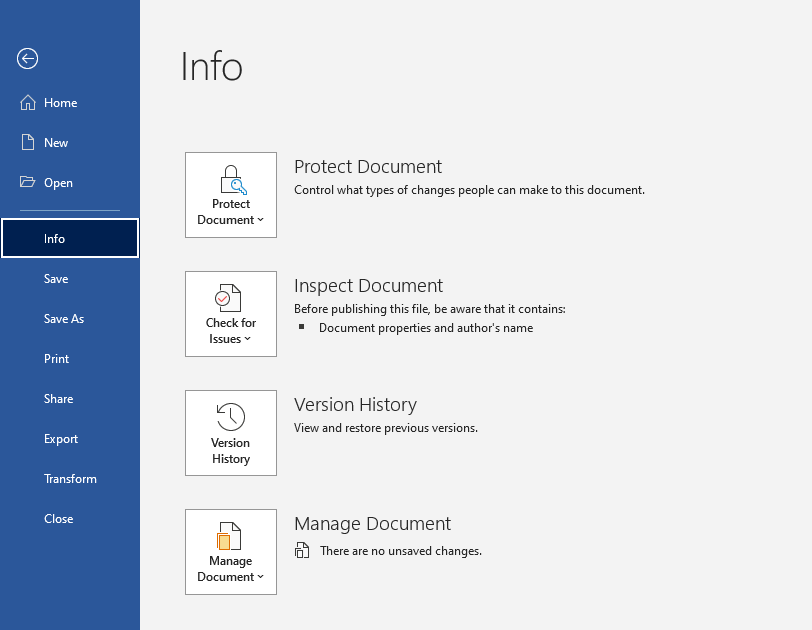812x630 pixels.
Task: Open the Share options
Action: pyautogui.click(x=58, y=398)
